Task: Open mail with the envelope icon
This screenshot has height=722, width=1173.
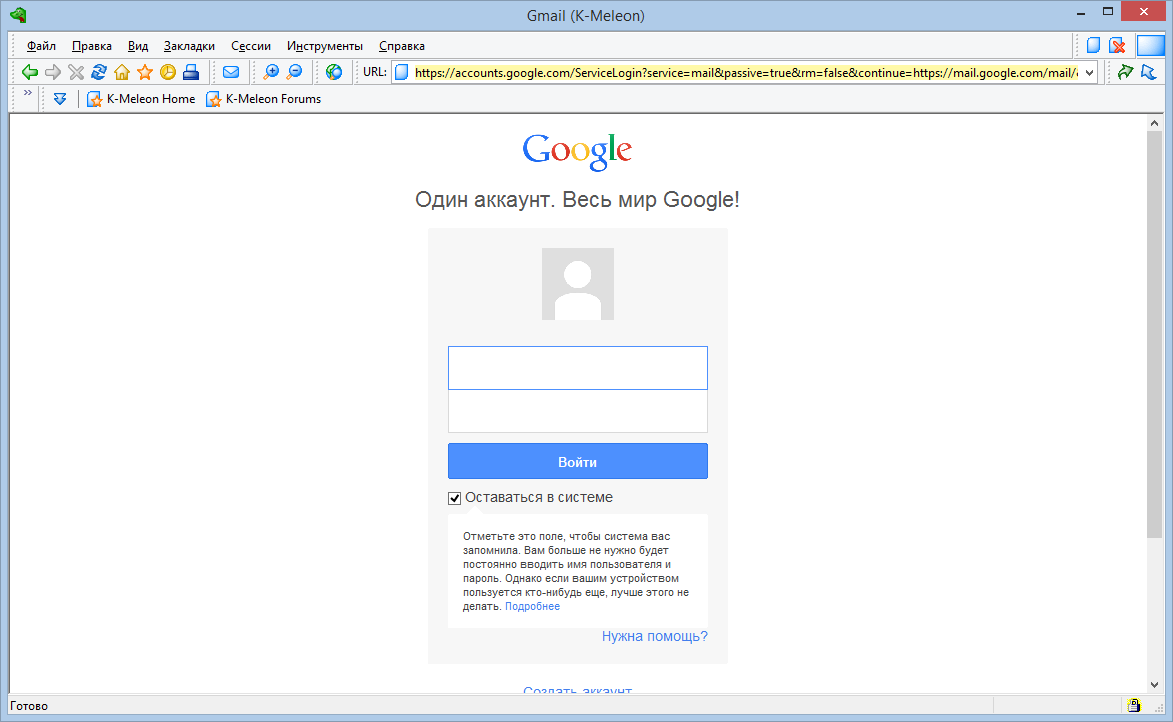Action: tap(231, 72)
